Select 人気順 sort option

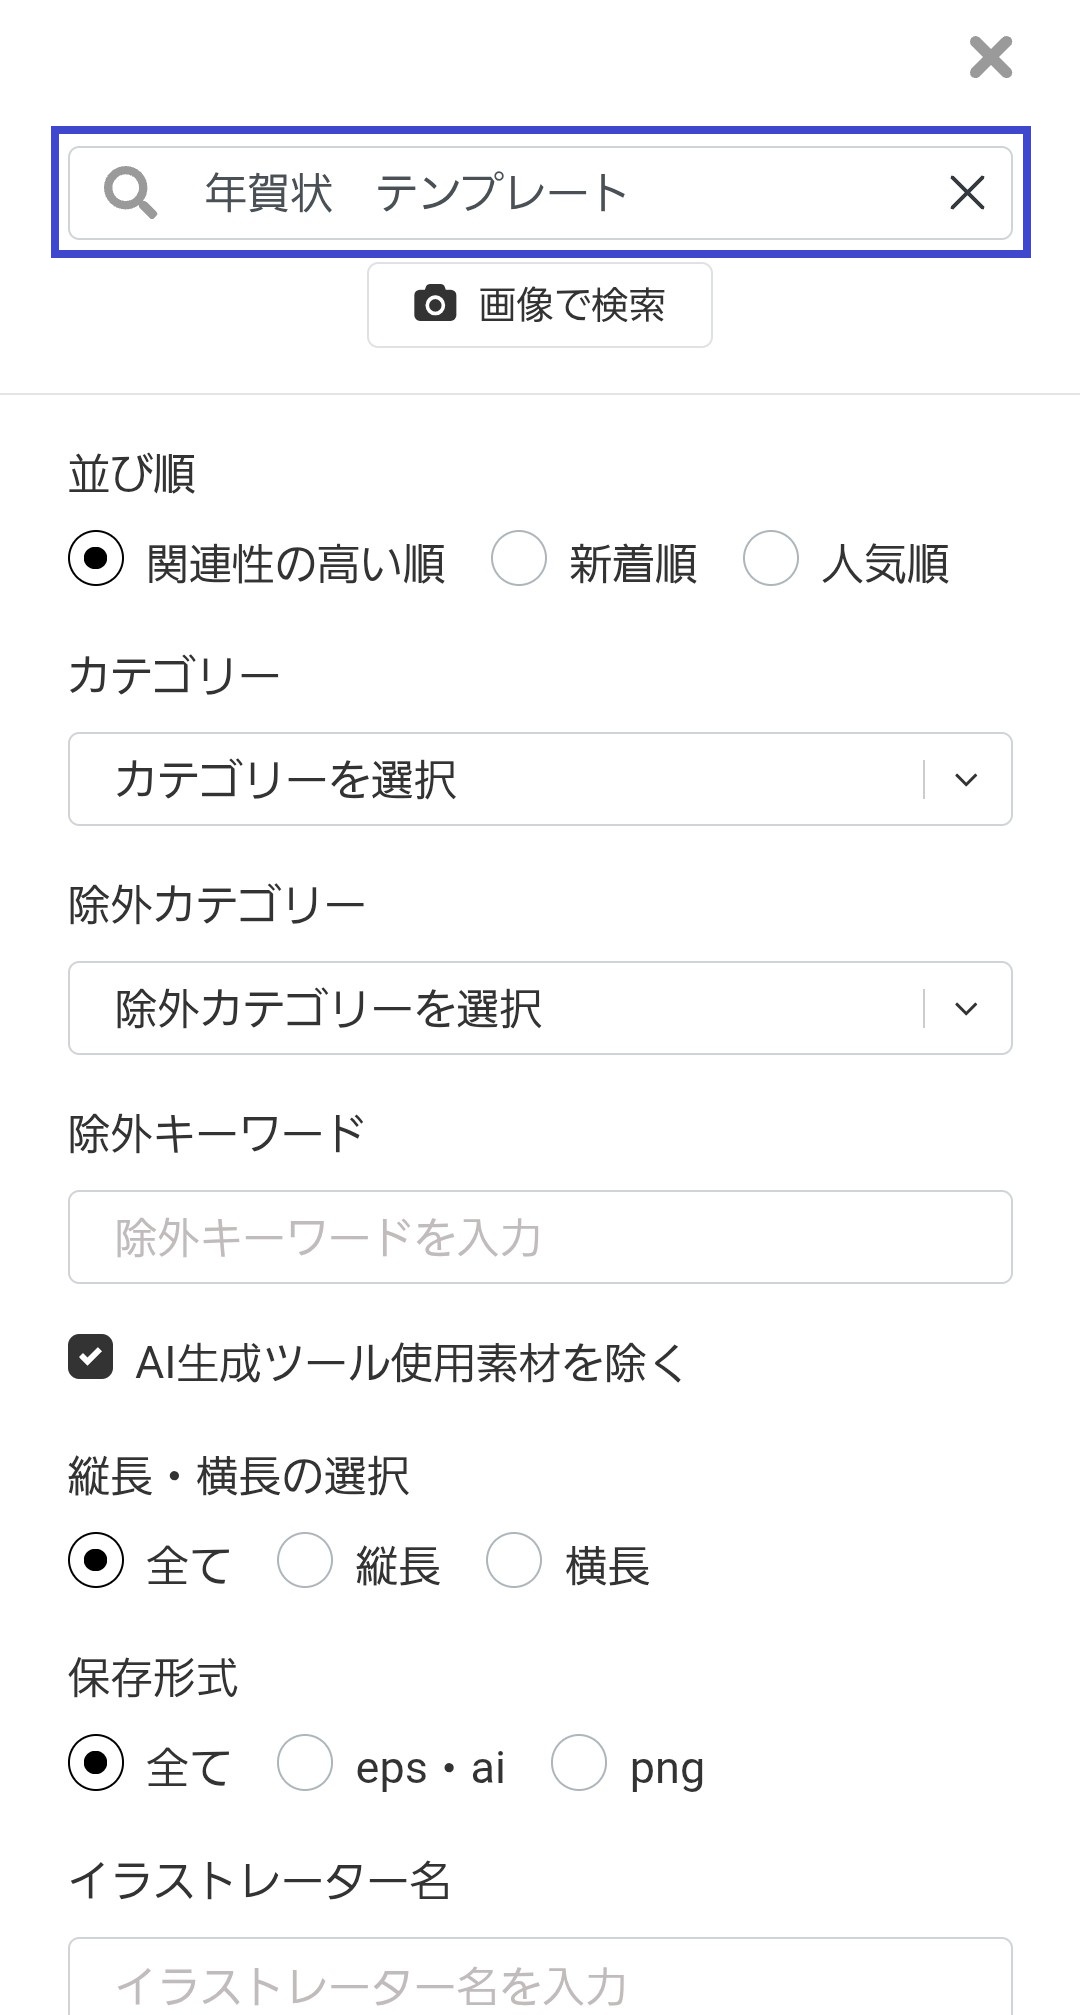point(771,558)
